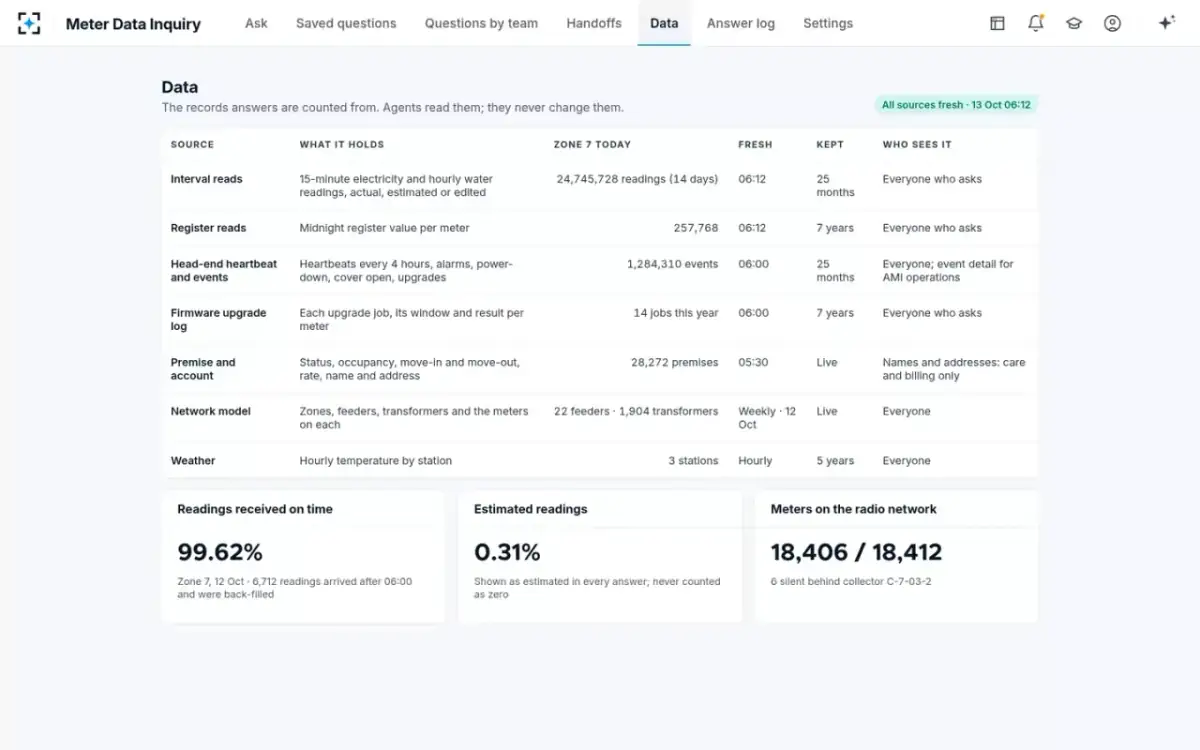The width and height of the screenshot is (1200, 750).
Task: Click the 257,768 register reads count
Action: (x=696, y=228)
